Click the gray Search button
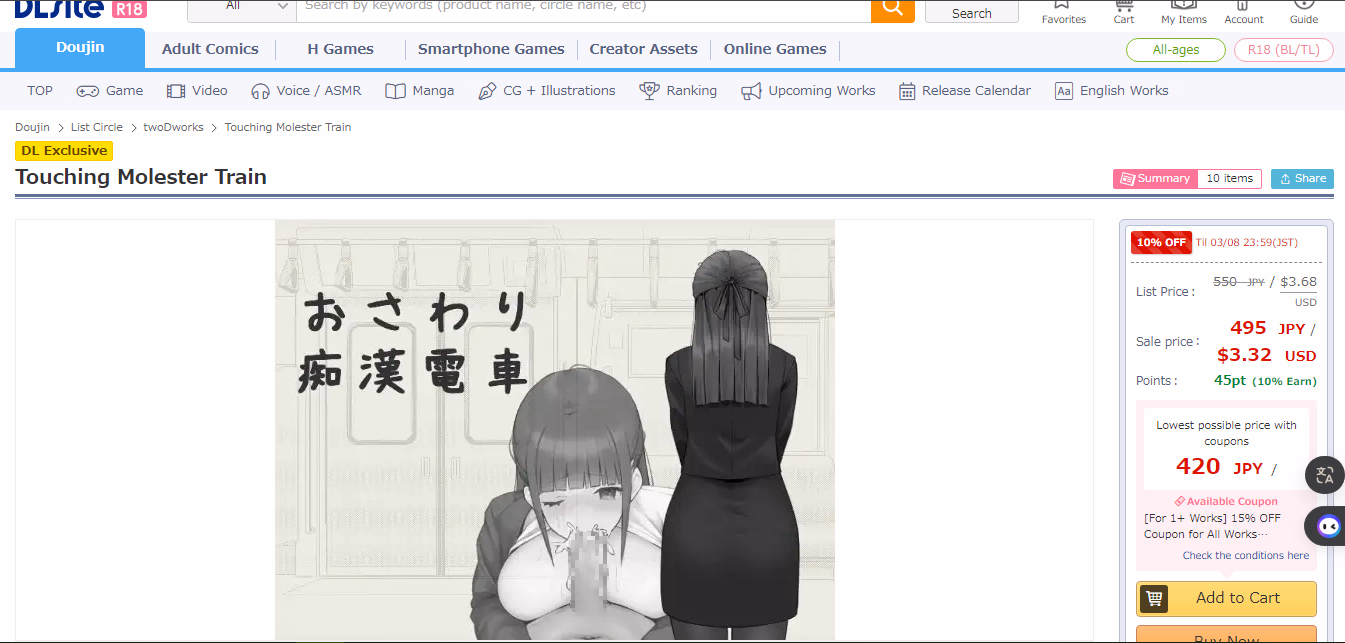Viewport: 1345px width, 643px height. coord(971,13)
